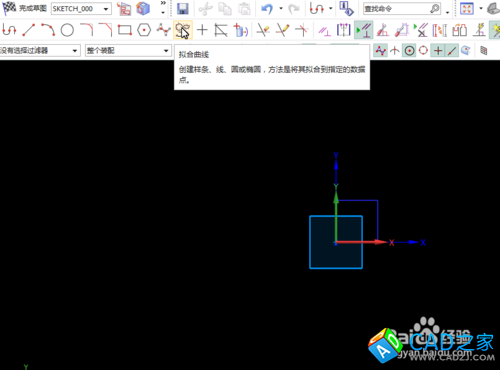
Task: Click the red X axis arrow in canvas
Action: point(362,242)
